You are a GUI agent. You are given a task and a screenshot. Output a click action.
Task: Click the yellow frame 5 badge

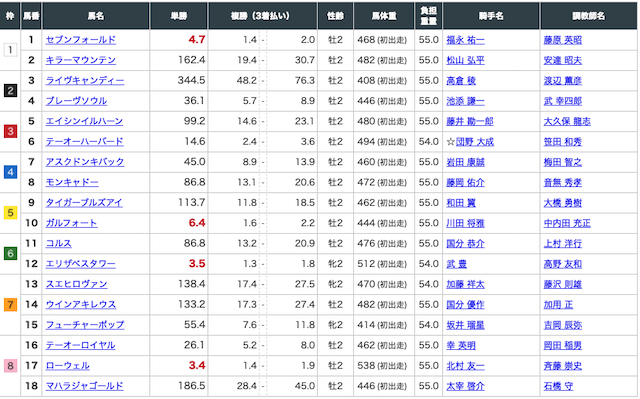tap(10, 213)
